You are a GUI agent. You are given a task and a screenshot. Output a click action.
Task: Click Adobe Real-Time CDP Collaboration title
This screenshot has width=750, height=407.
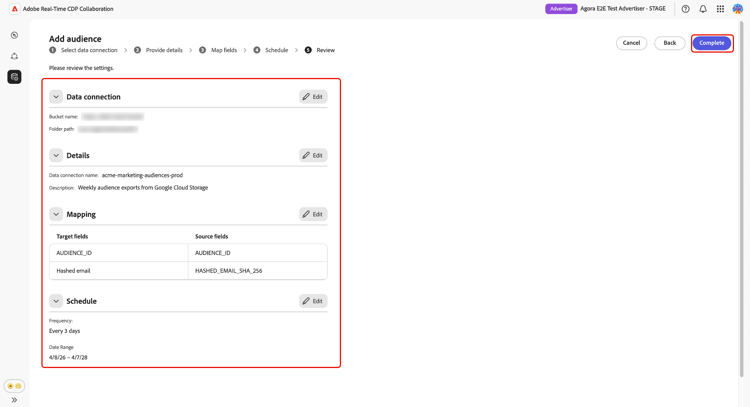point(68,9)
